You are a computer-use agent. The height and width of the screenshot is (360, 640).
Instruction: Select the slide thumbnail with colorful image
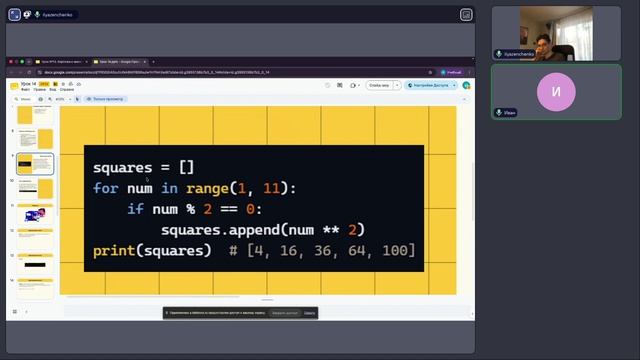coord(35,213)
